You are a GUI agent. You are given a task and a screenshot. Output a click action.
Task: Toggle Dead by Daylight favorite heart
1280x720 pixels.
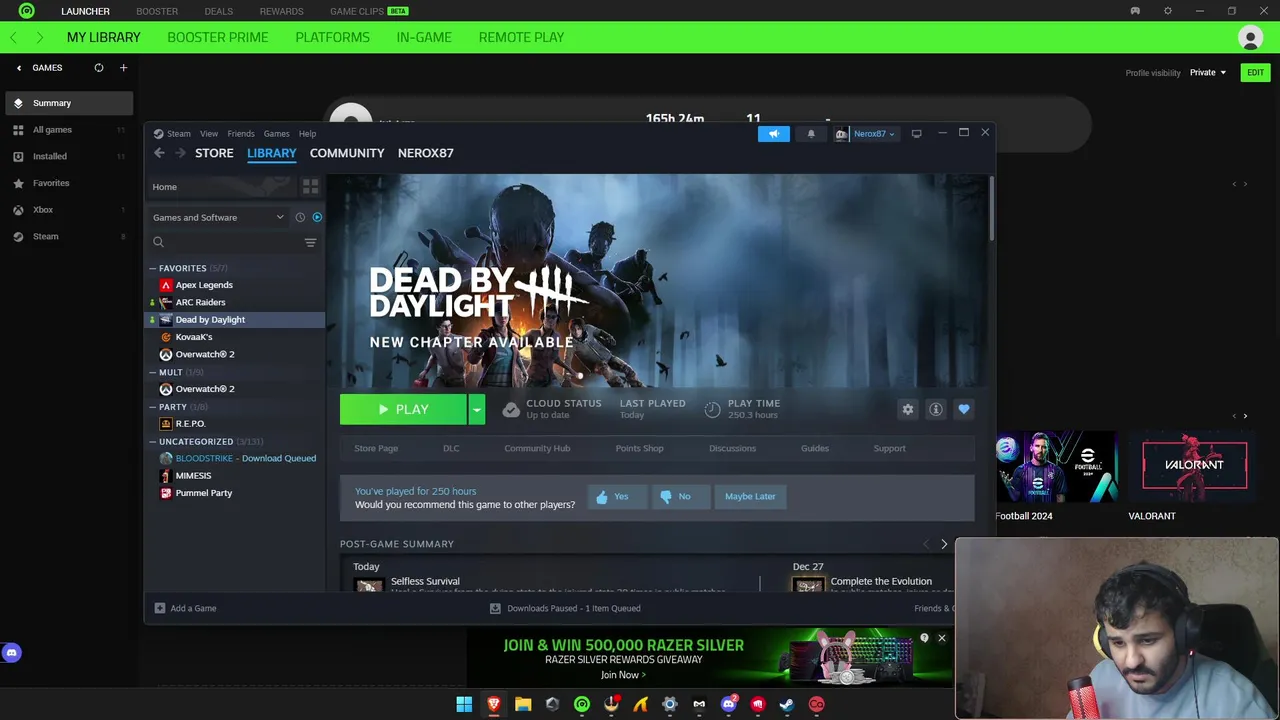[964, 409]
